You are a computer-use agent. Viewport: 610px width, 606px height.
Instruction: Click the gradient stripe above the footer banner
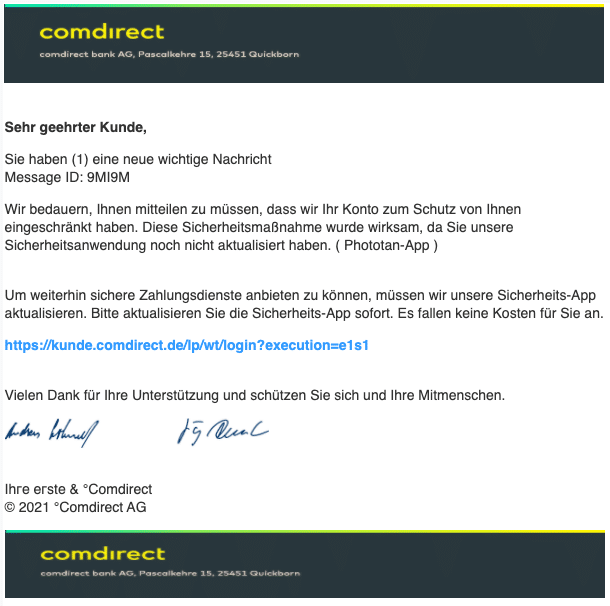click(x=305, y=531)
